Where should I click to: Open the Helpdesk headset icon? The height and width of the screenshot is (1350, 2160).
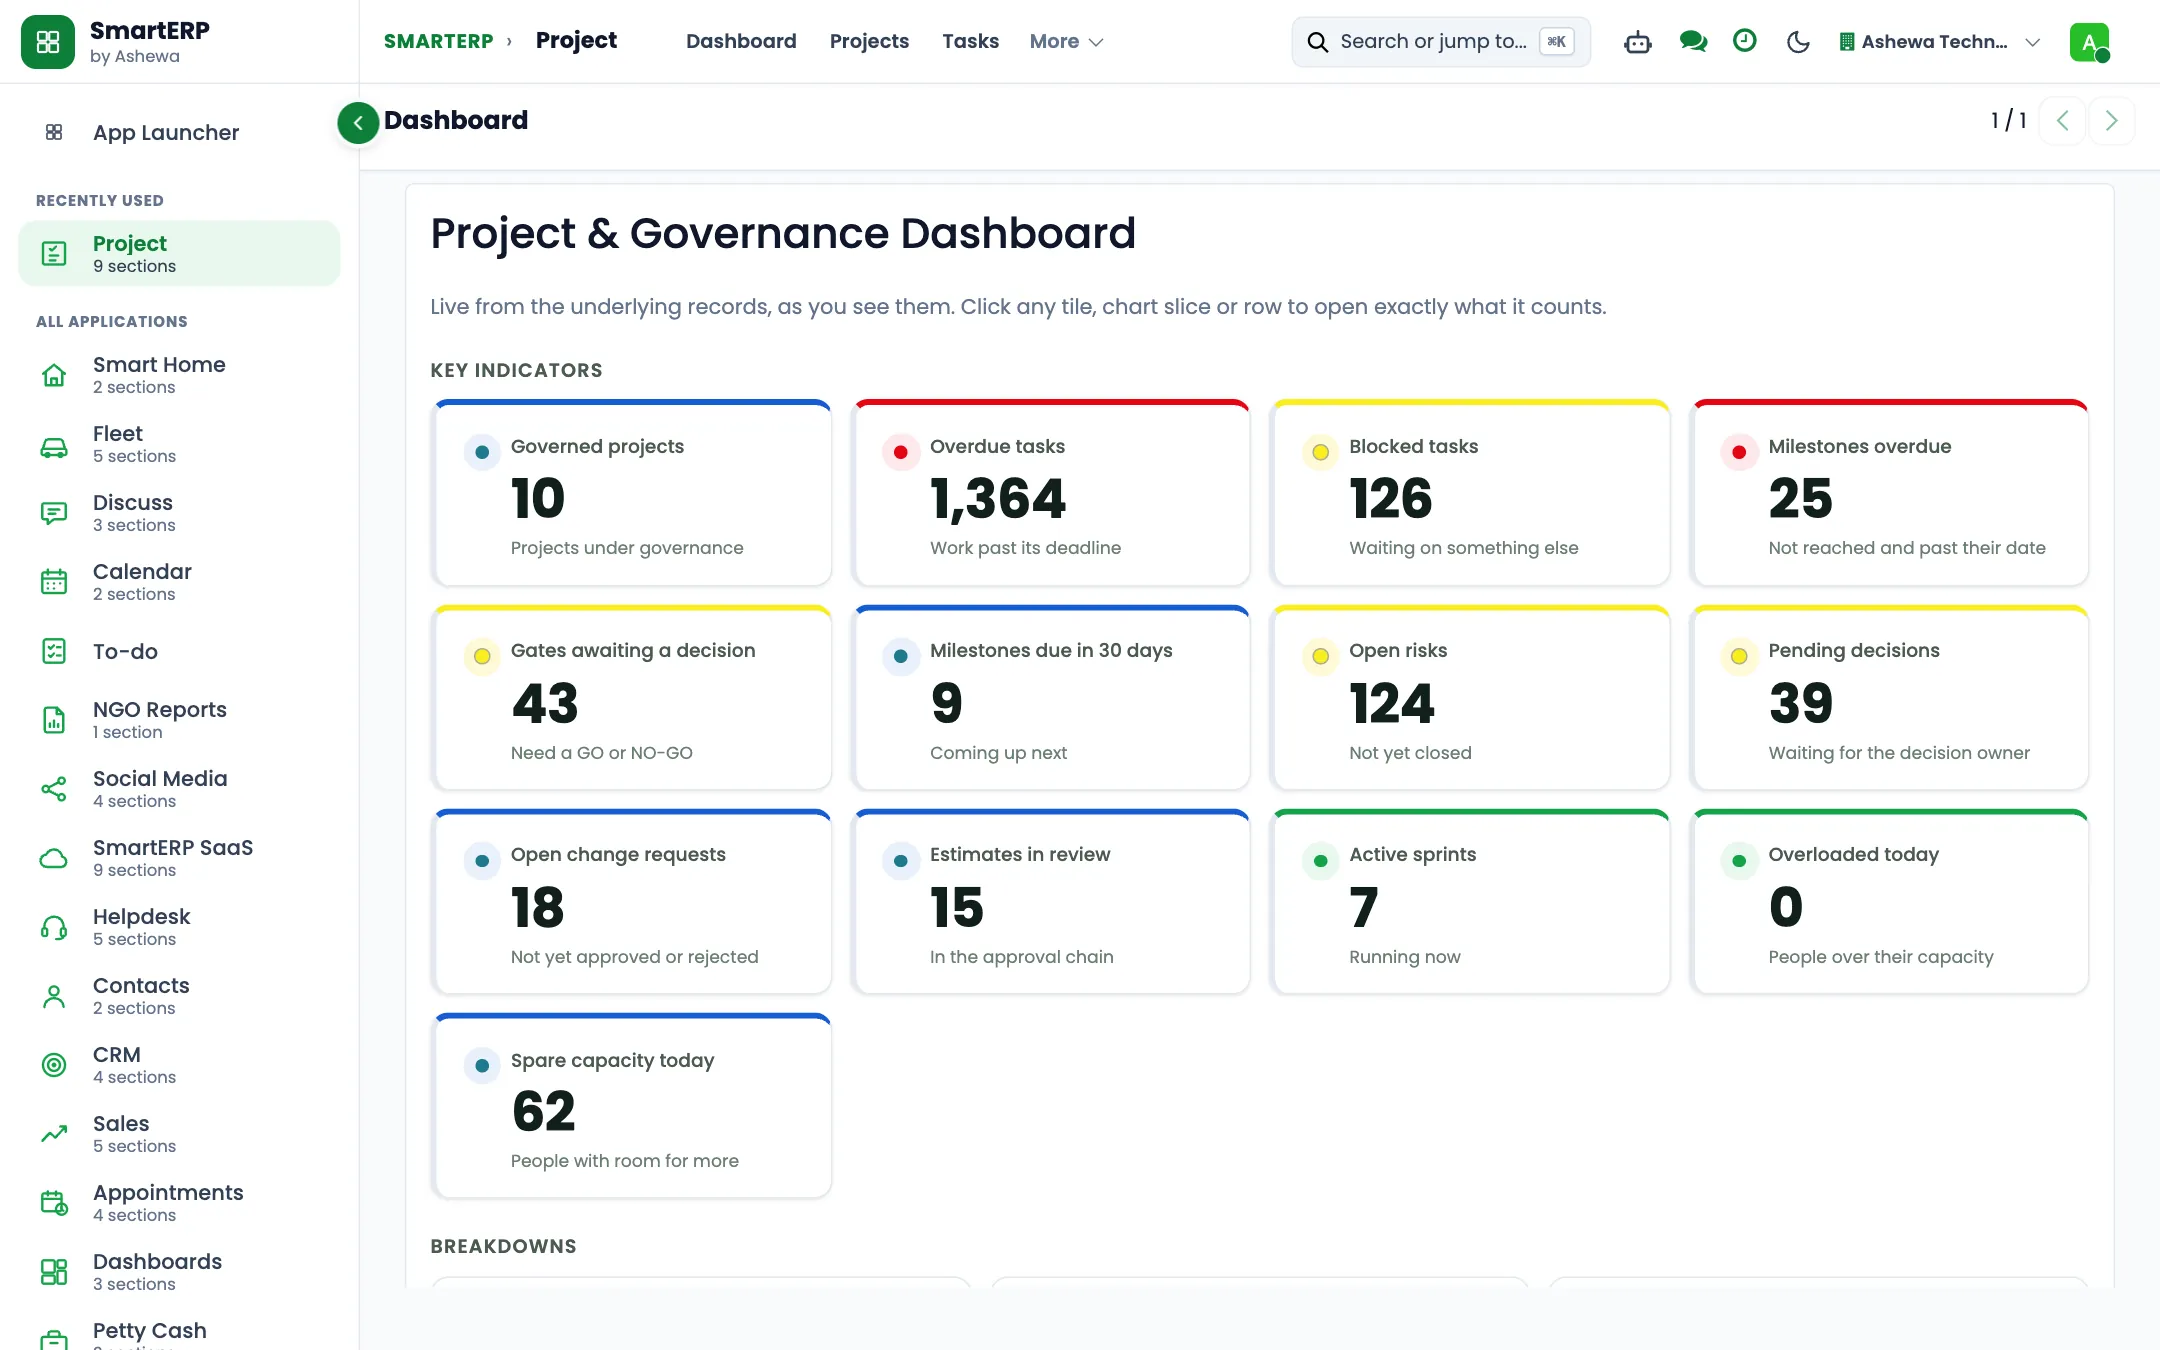(54, 927)
